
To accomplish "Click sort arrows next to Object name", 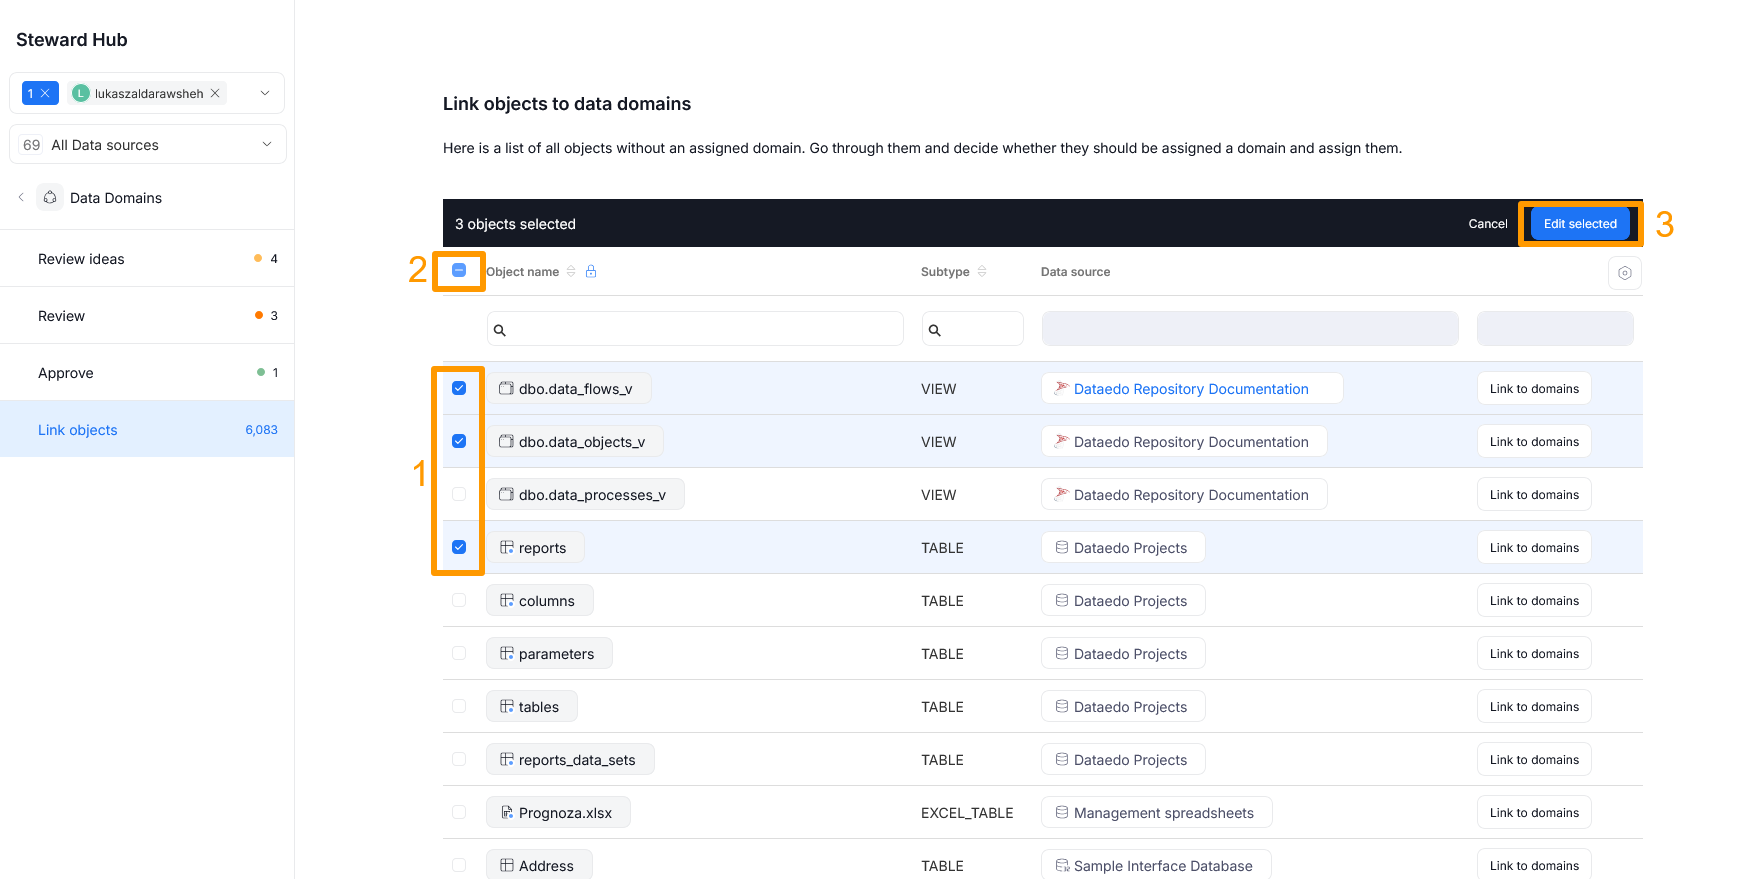I will pyautogui.click(x=571, y=272).
